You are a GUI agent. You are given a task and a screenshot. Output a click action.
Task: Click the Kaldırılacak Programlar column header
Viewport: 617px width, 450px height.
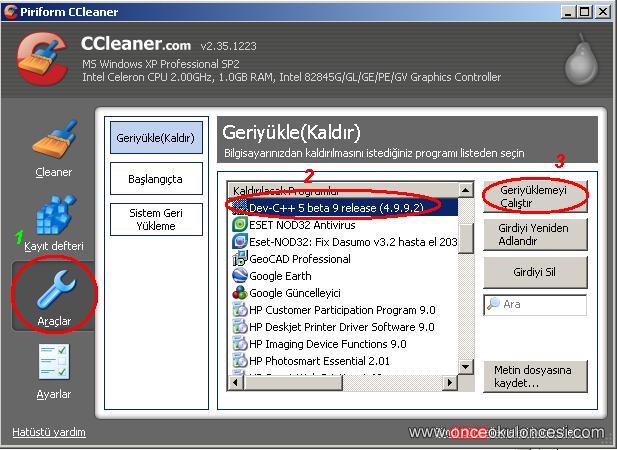343,190
